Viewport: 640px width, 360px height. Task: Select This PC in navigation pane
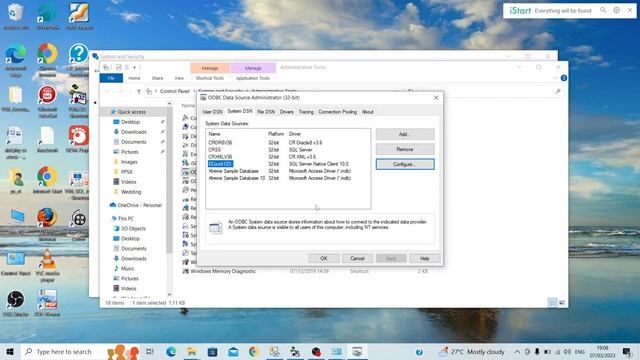pos(125,218)
